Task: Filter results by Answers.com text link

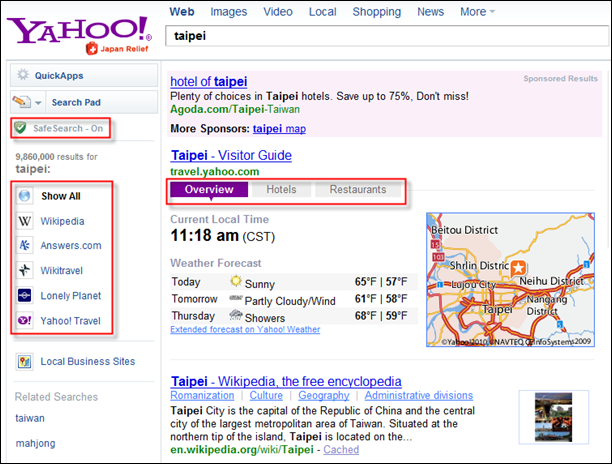Action: pyautogui.click(x=71, y=246)
